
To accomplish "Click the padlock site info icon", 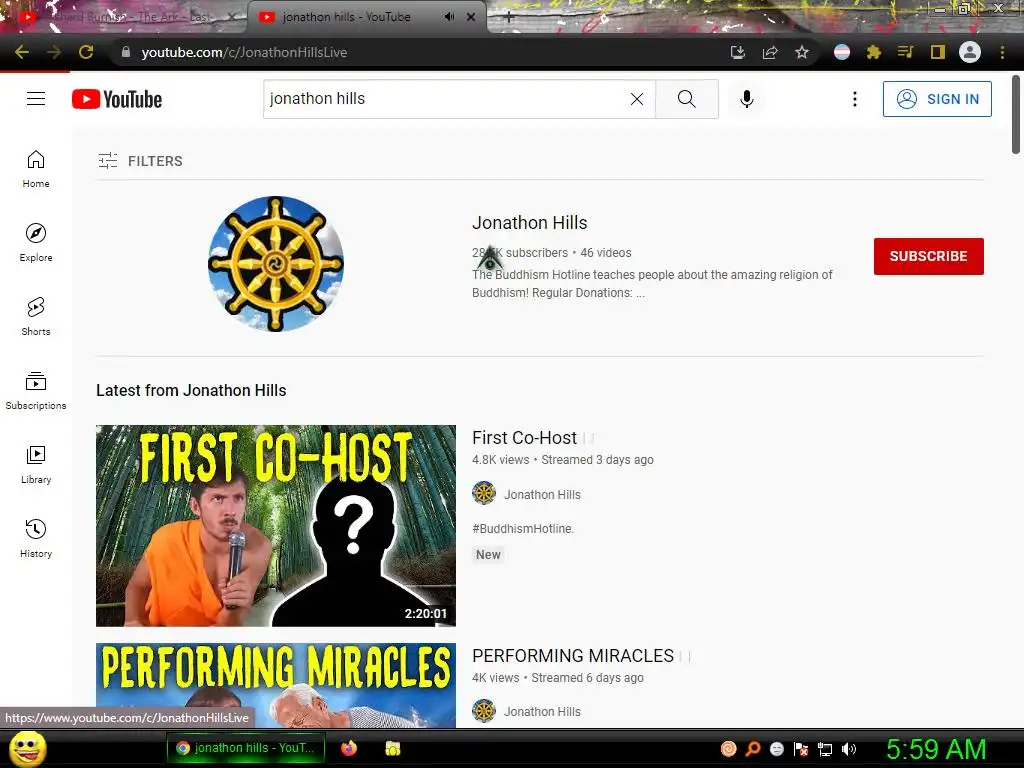I will tap(126, 52).
